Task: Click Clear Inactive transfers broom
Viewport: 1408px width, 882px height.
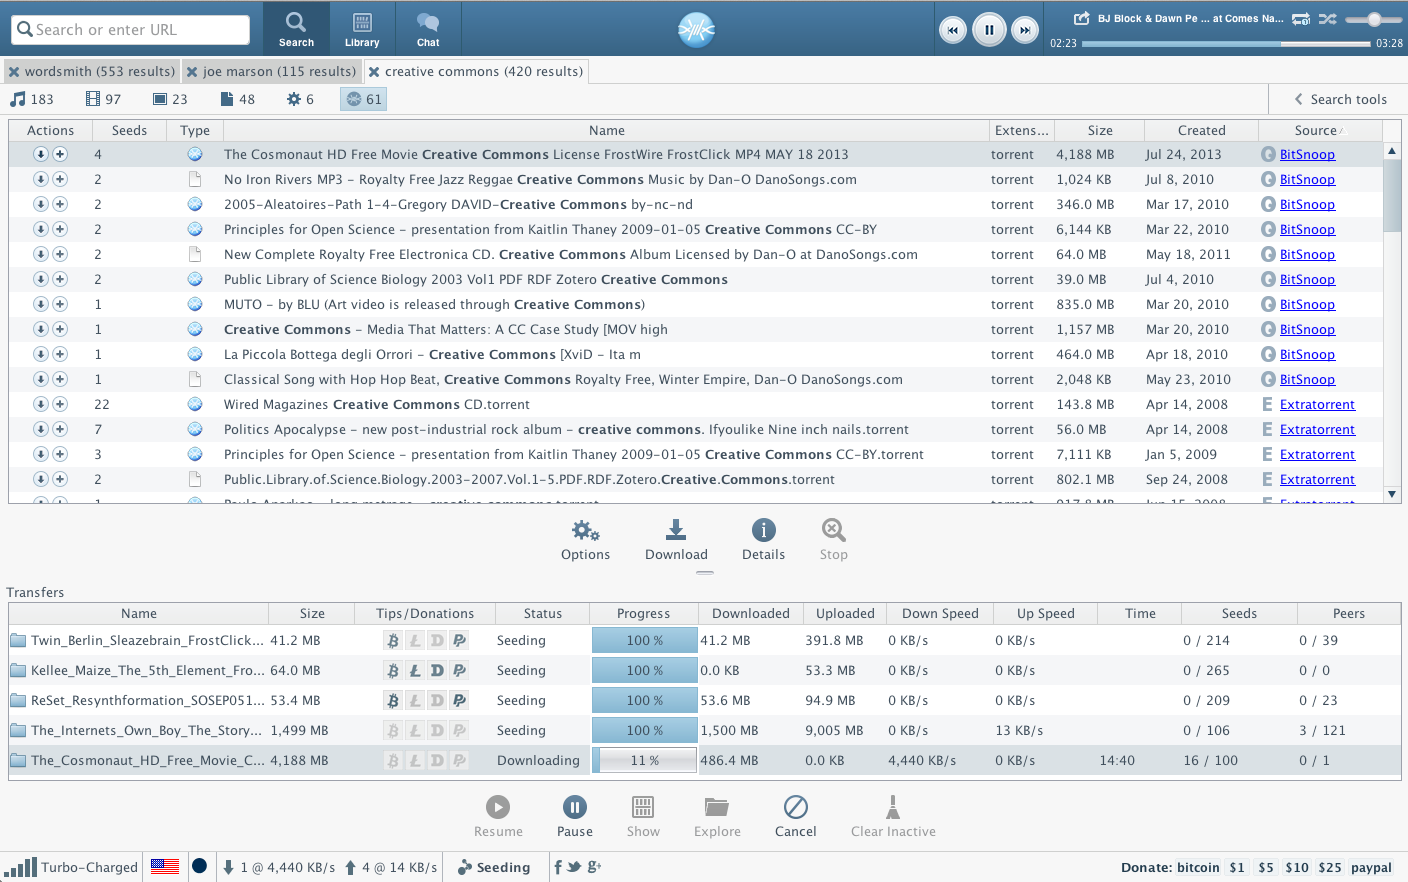Action: pos(893,816)
